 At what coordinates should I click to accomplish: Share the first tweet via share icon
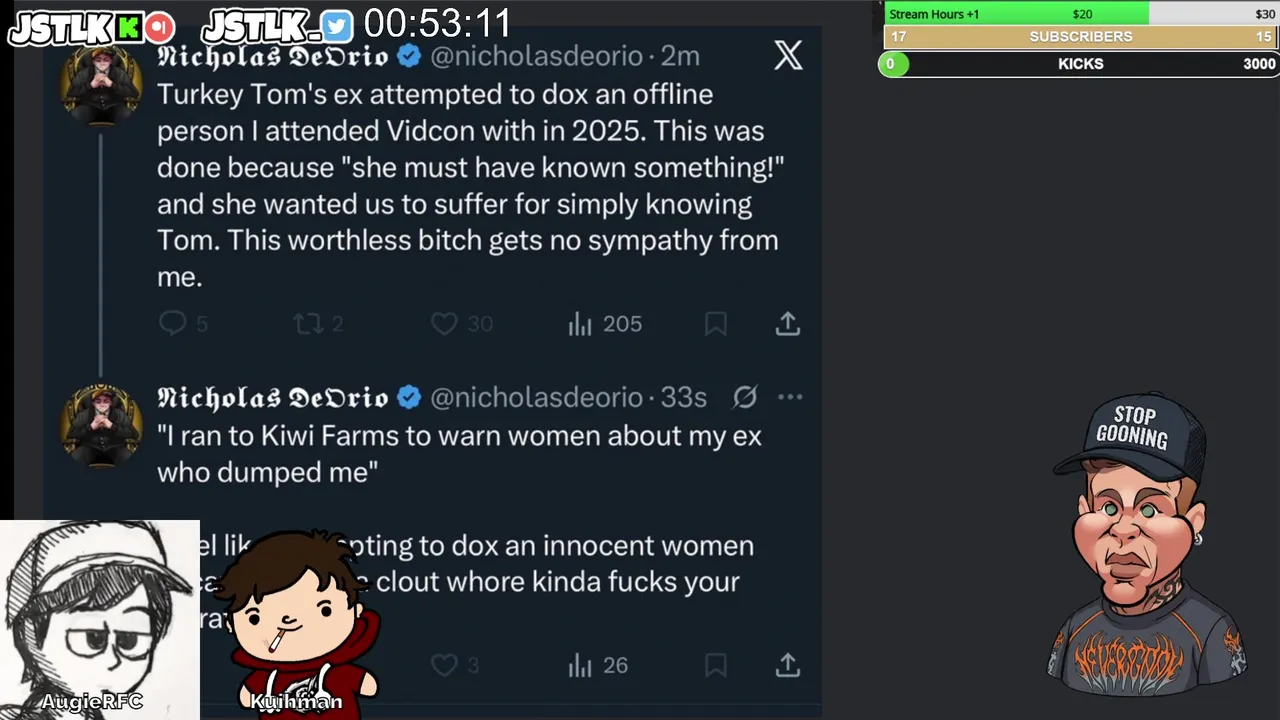[x=788, y=323]
